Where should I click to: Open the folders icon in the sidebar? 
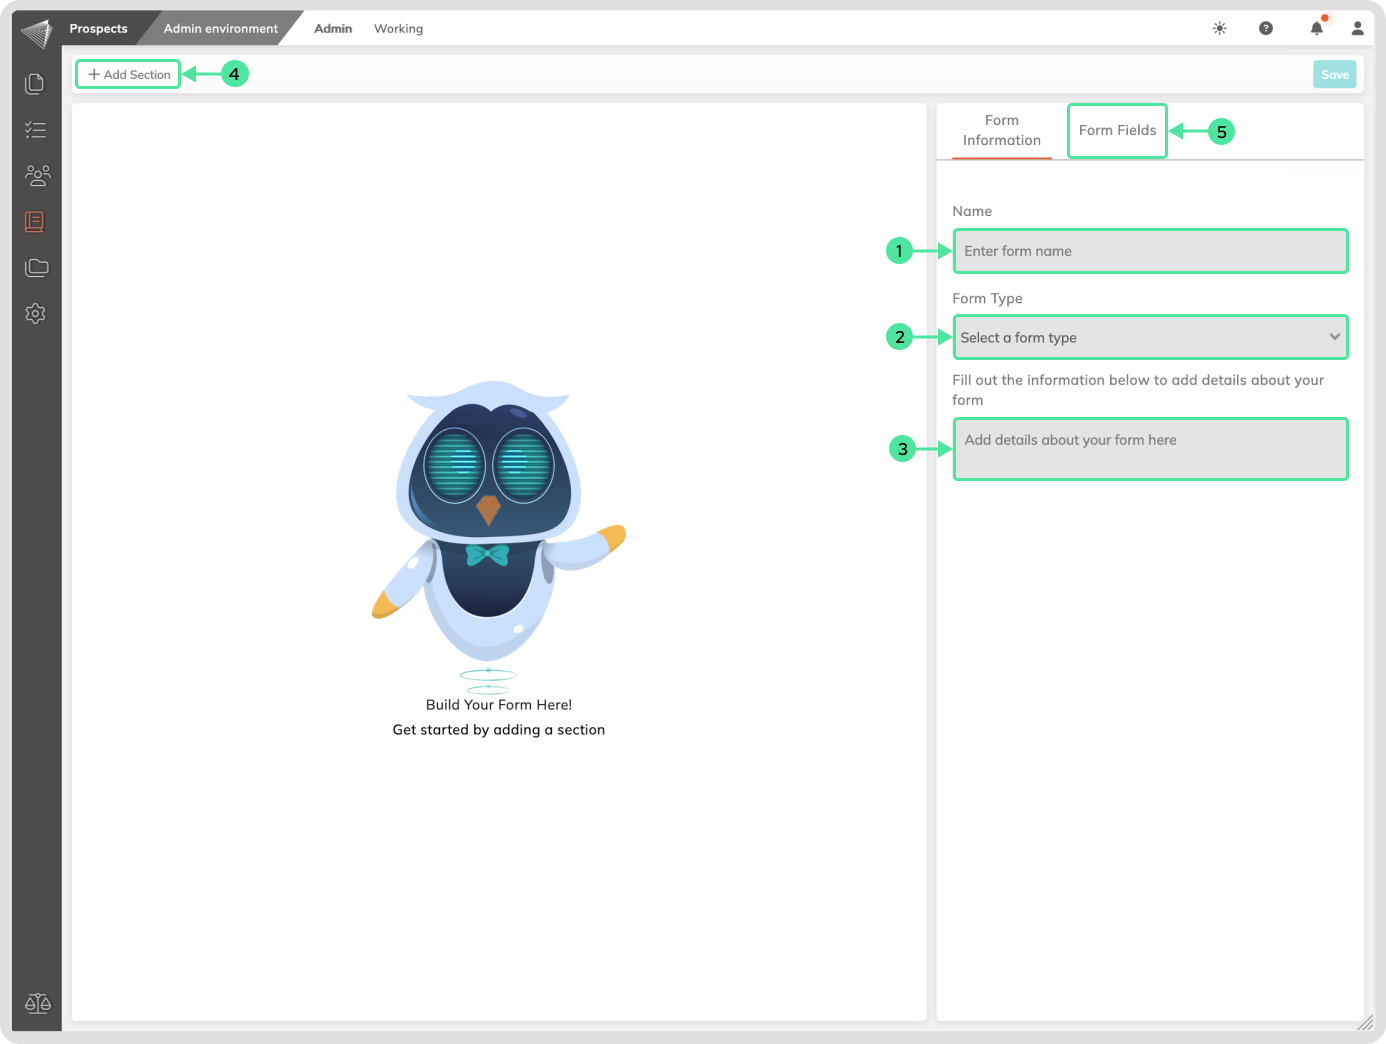pyautogui.click(x=37, y=268)
